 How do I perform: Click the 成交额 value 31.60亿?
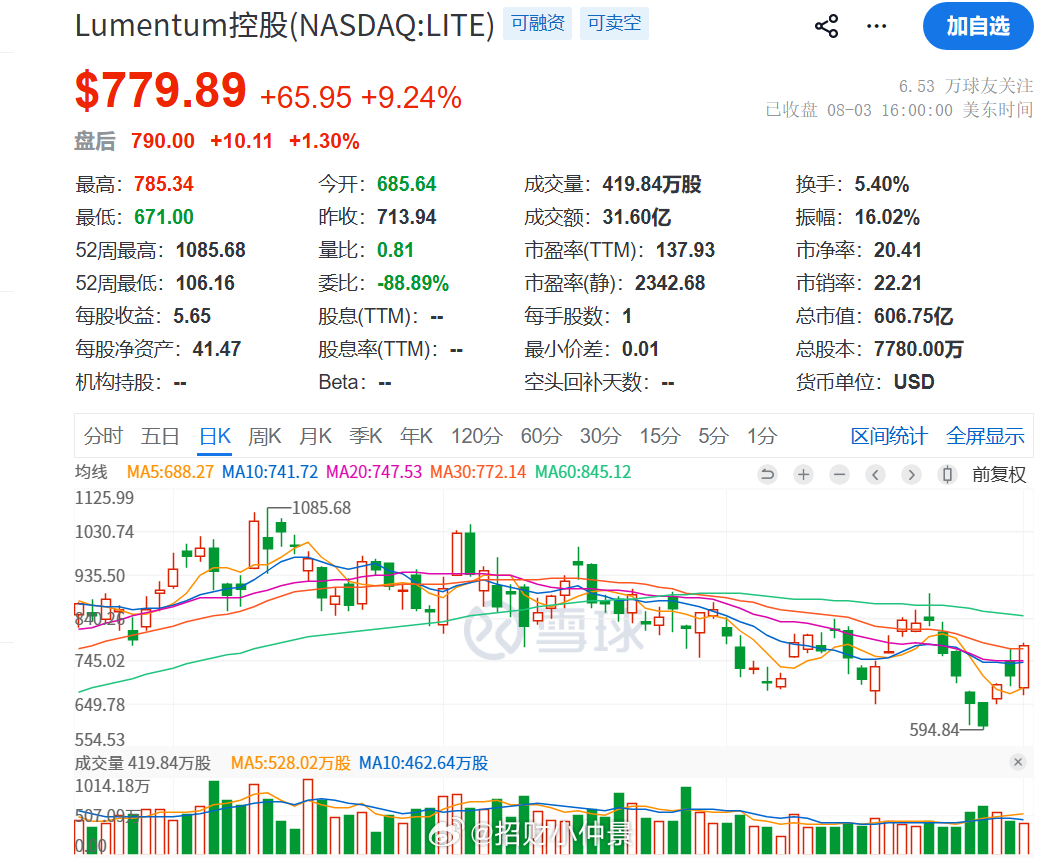coord(636,217)
